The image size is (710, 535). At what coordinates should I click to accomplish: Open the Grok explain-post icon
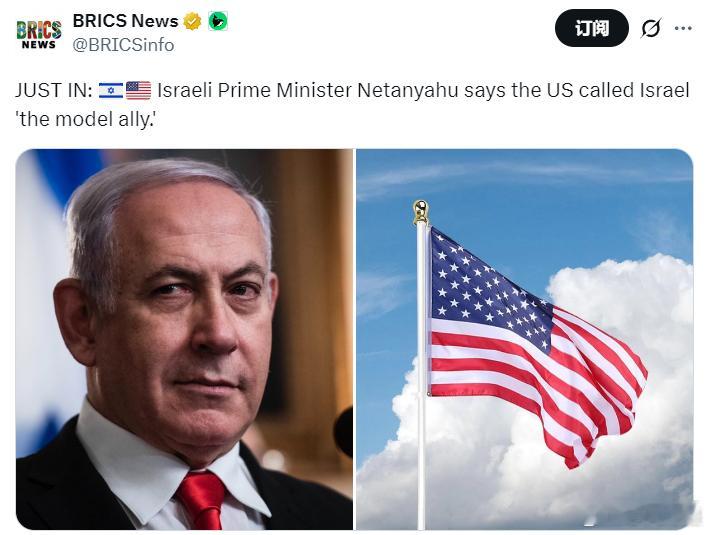(x=651, y=28)
